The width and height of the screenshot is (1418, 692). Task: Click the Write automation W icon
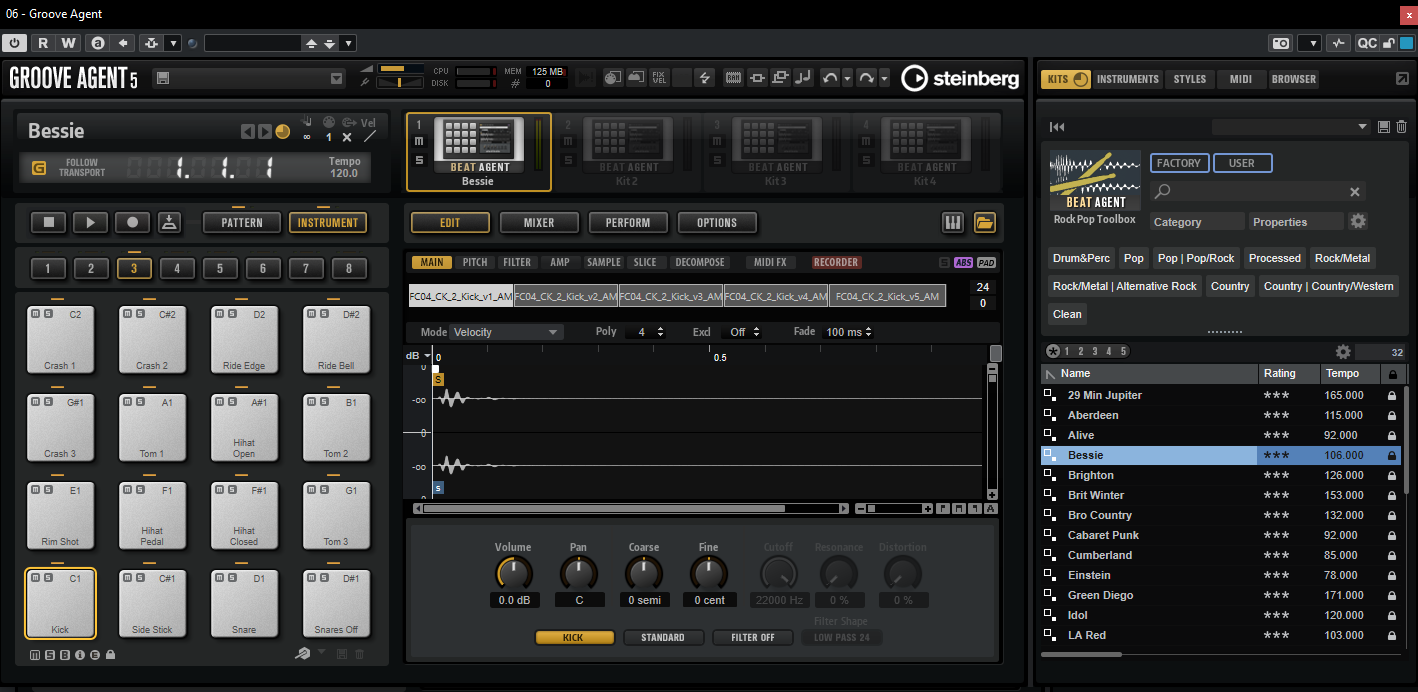[x=68, y=43]
